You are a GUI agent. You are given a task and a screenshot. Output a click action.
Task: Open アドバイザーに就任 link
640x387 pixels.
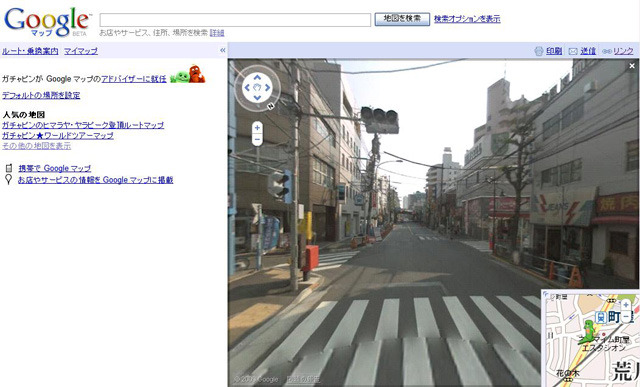click(x=134, y=79)
